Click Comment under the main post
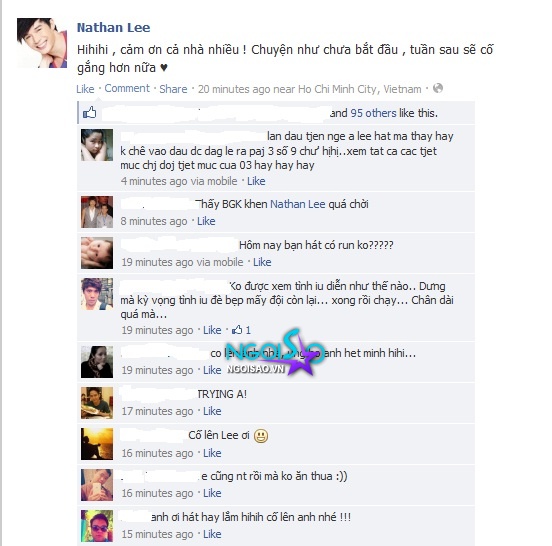The image size is (552, 546). point(127,88)
